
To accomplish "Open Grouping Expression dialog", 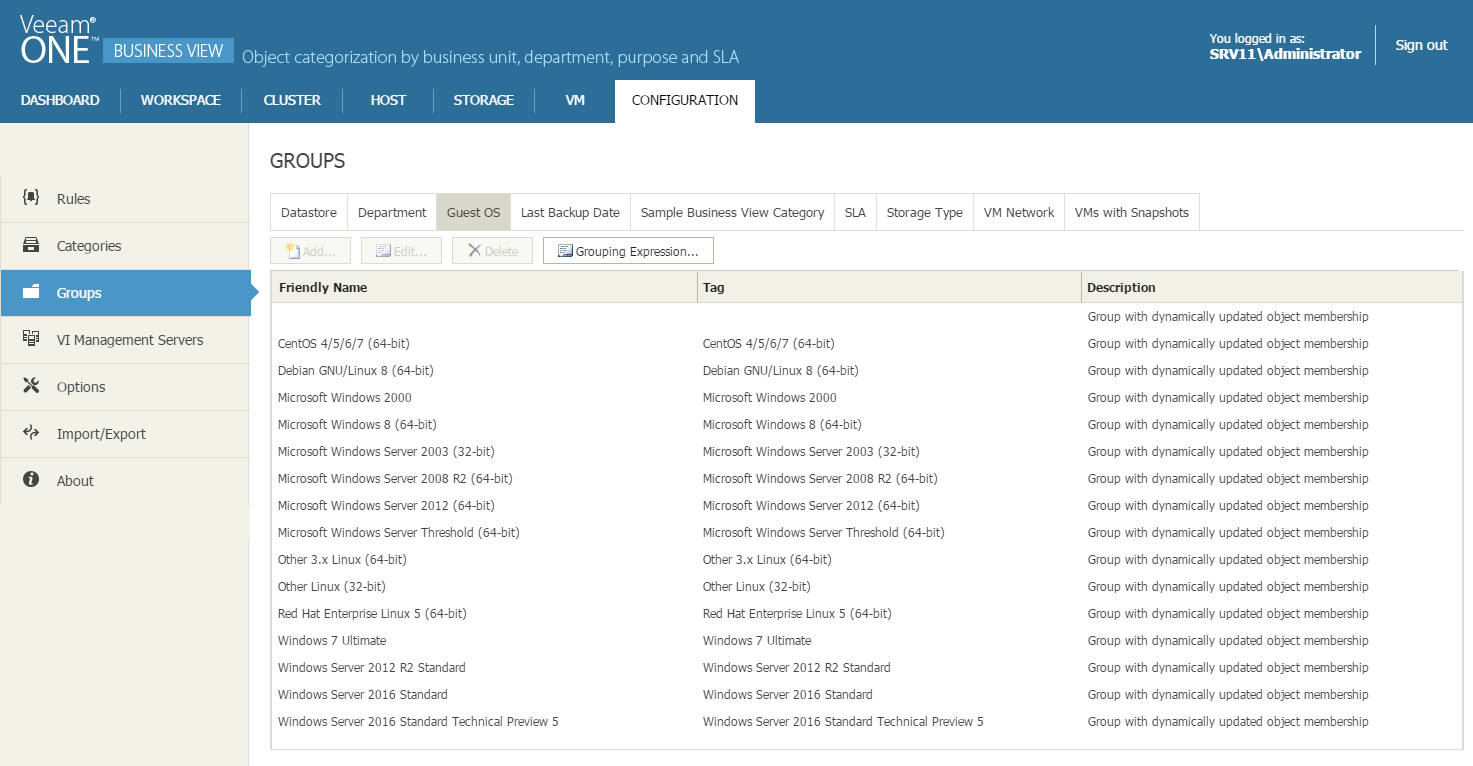I will (x=628, y=251).
